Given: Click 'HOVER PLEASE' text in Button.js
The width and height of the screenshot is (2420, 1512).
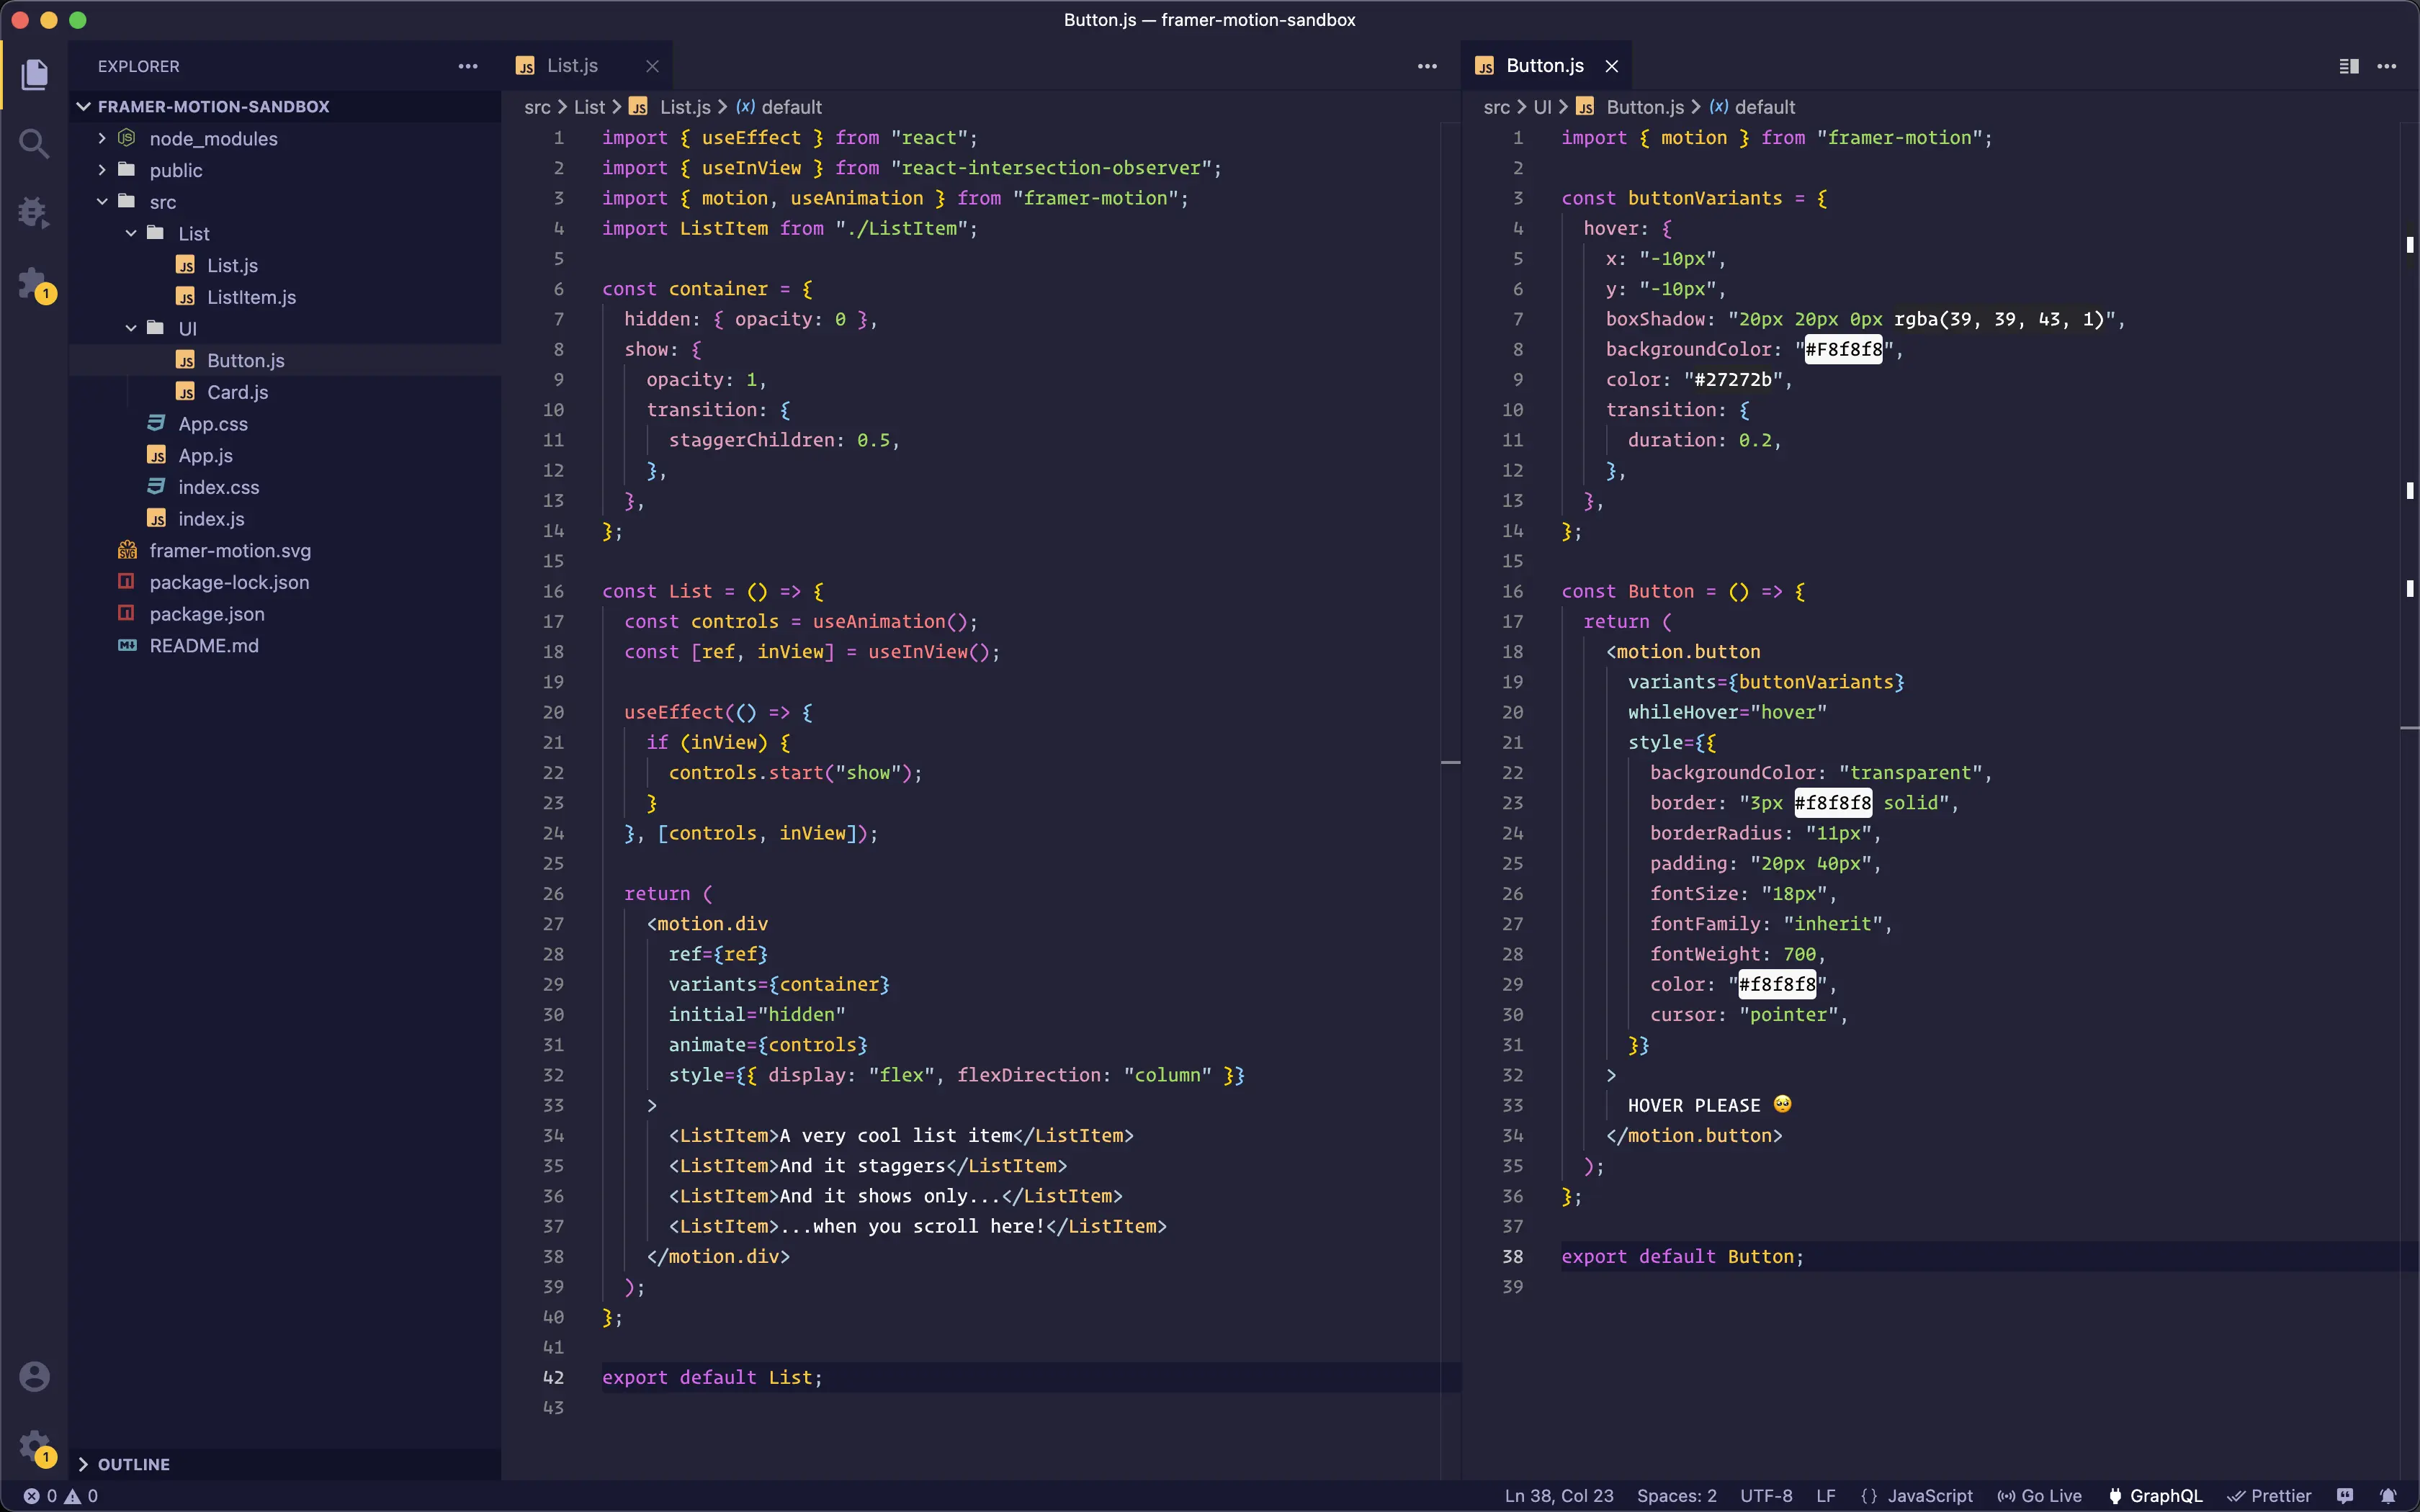Looking at the screenshot, I should pos(1694,1106).
